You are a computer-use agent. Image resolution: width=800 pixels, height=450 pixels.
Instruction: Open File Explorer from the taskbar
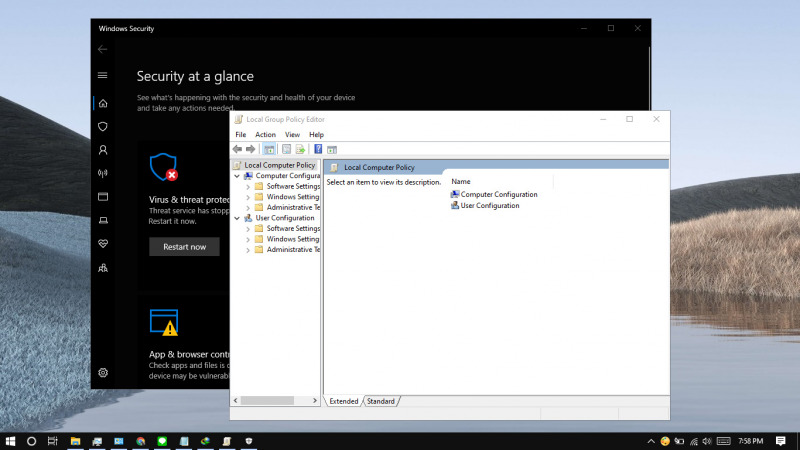(75, 441)
